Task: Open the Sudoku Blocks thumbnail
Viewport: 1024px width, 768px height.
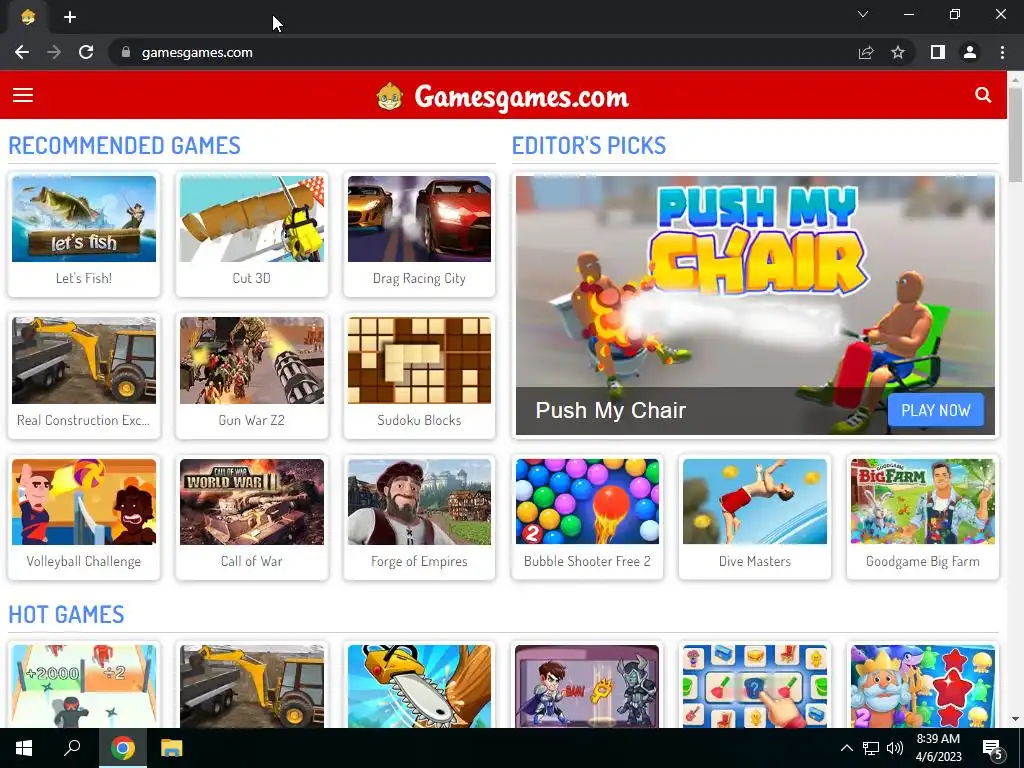Action: tap(419, 360)
